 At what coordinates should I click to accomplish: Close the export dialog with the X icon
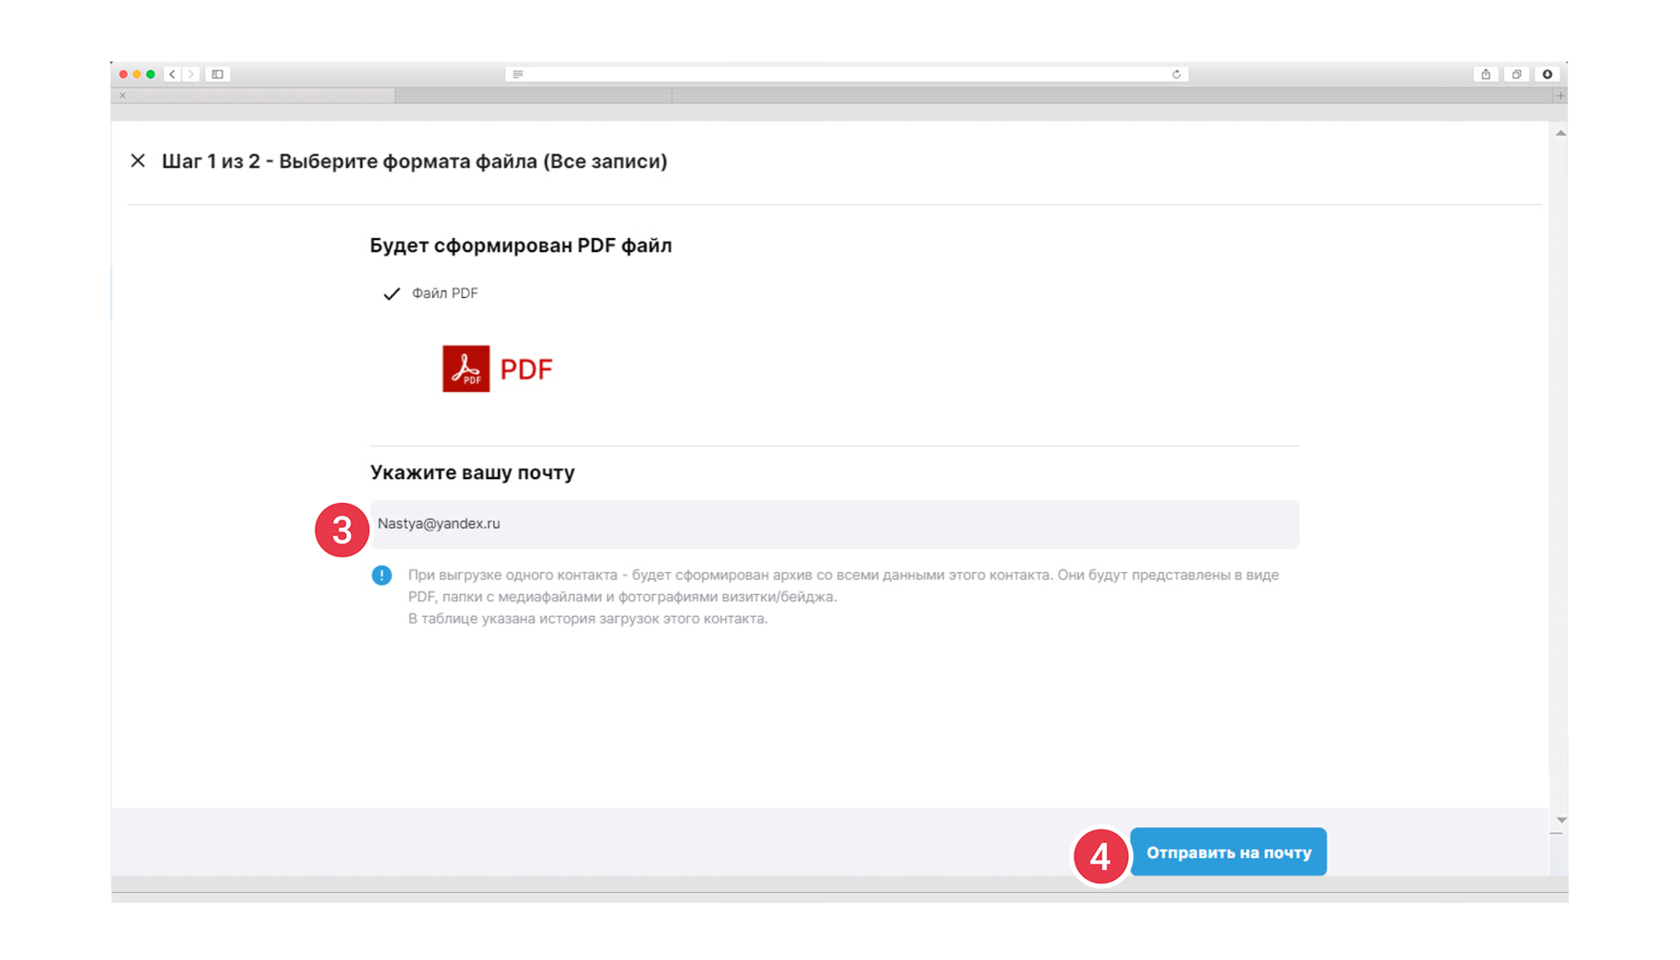coord(138,161)
